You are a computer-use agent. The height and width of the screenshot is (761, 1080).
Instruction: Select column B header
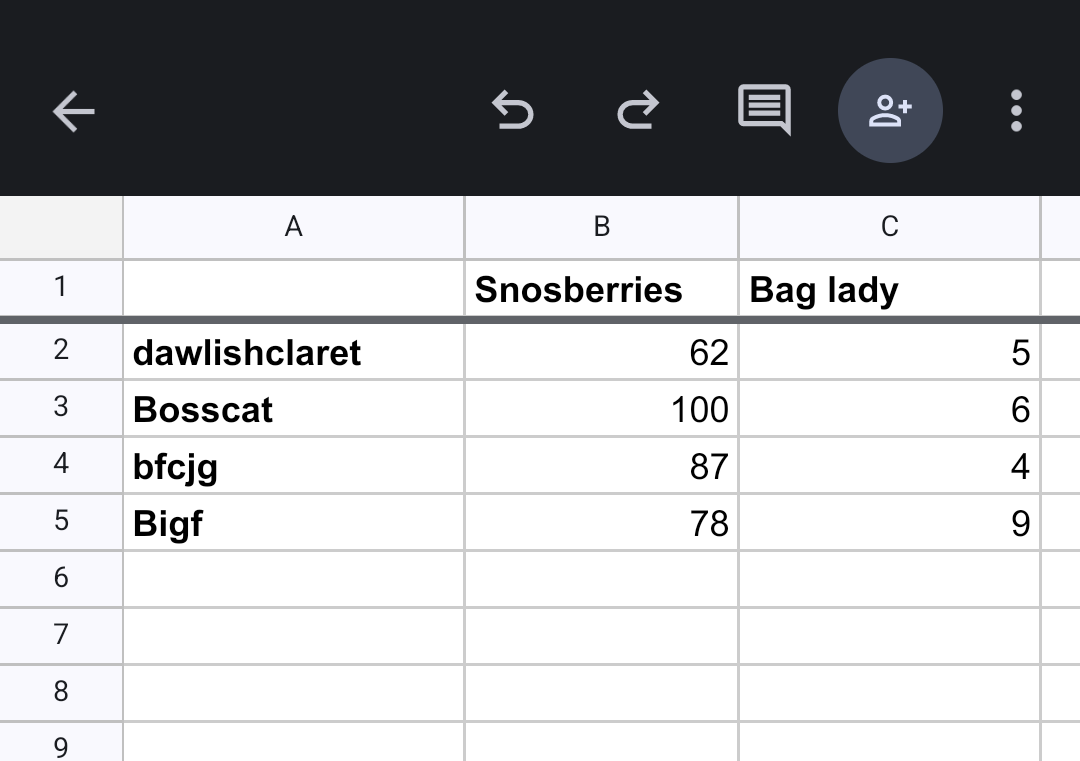click(601, 227)
